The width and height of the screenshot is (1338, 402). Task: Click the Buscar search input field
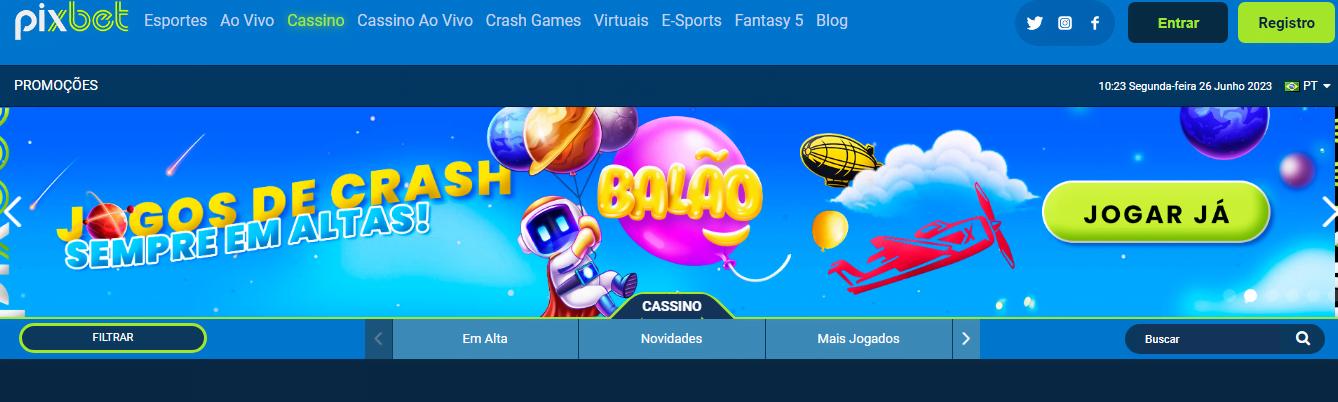[x=1205, y=339]
